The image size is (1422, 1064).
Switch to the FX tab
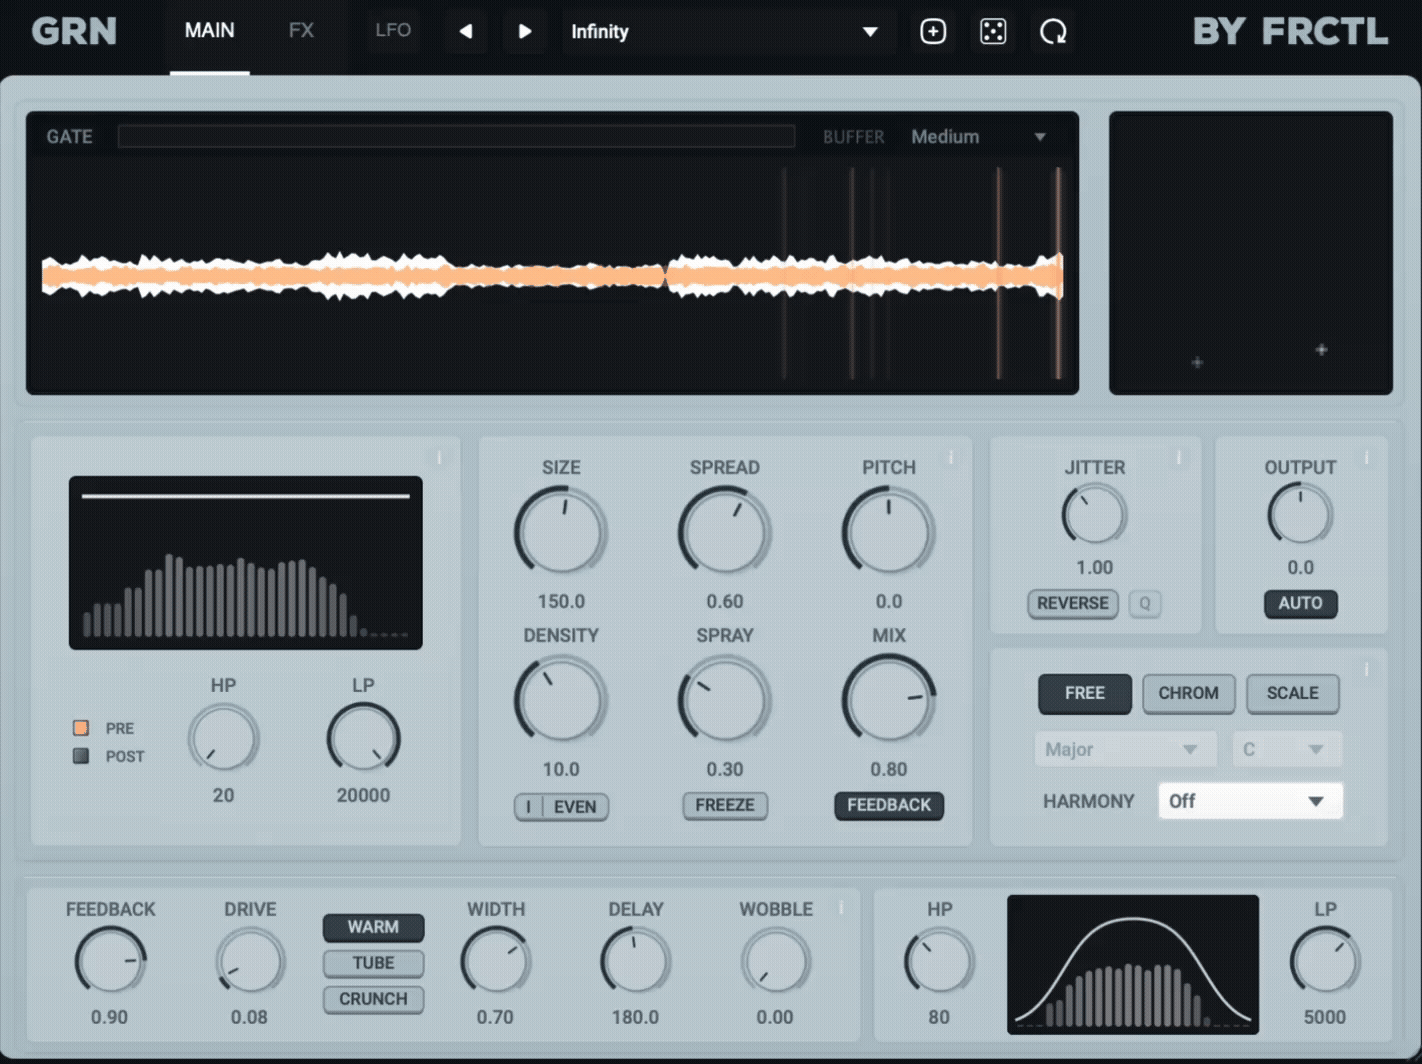[x=301, y=31]
